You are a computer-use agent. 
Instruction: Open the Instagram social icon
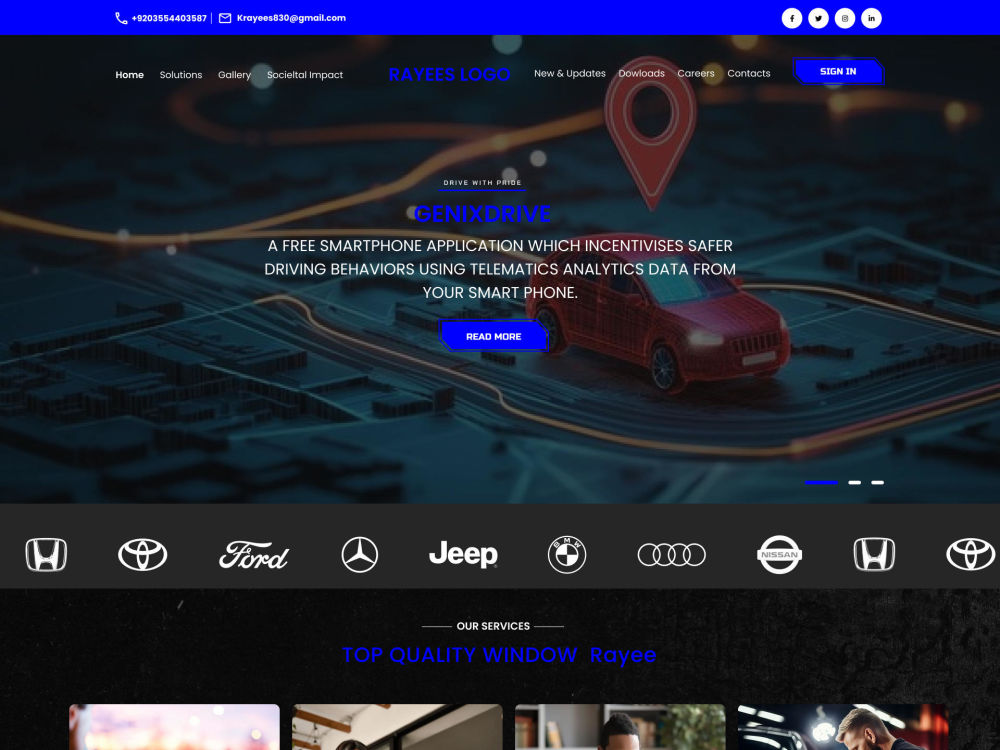(844, 18)
